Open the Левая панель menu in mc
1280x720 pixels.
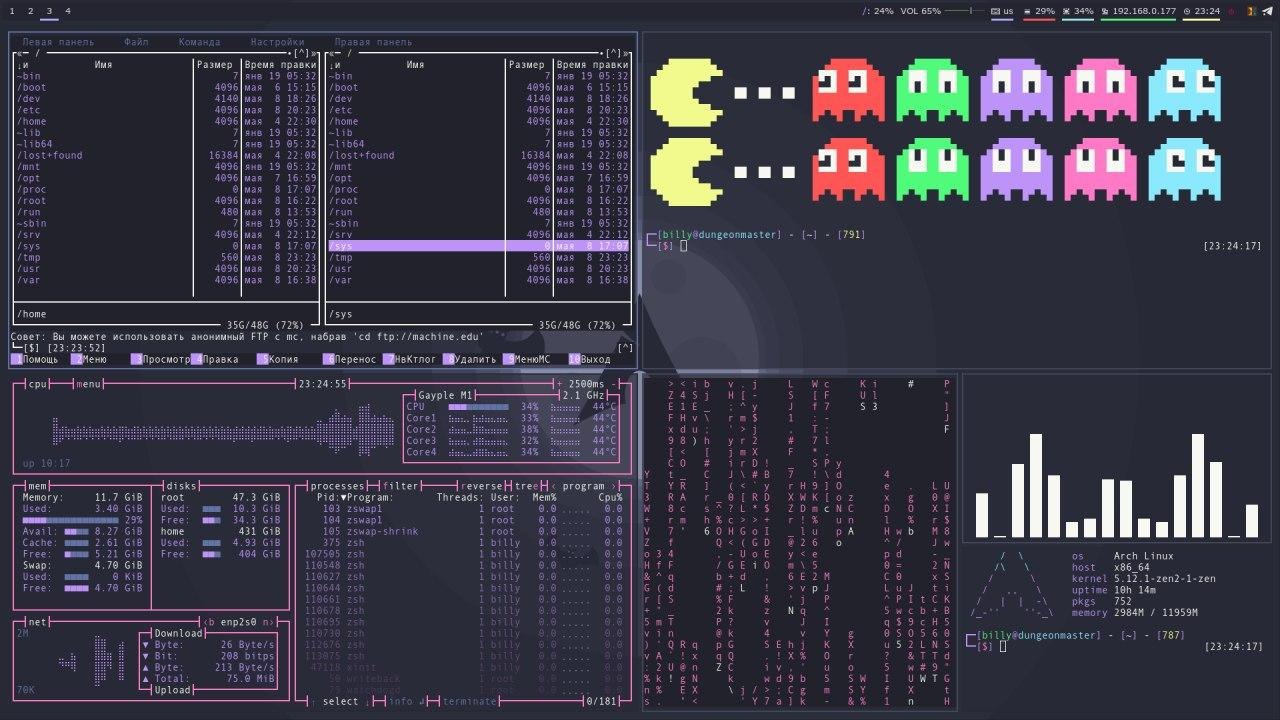tap(58, 42)
